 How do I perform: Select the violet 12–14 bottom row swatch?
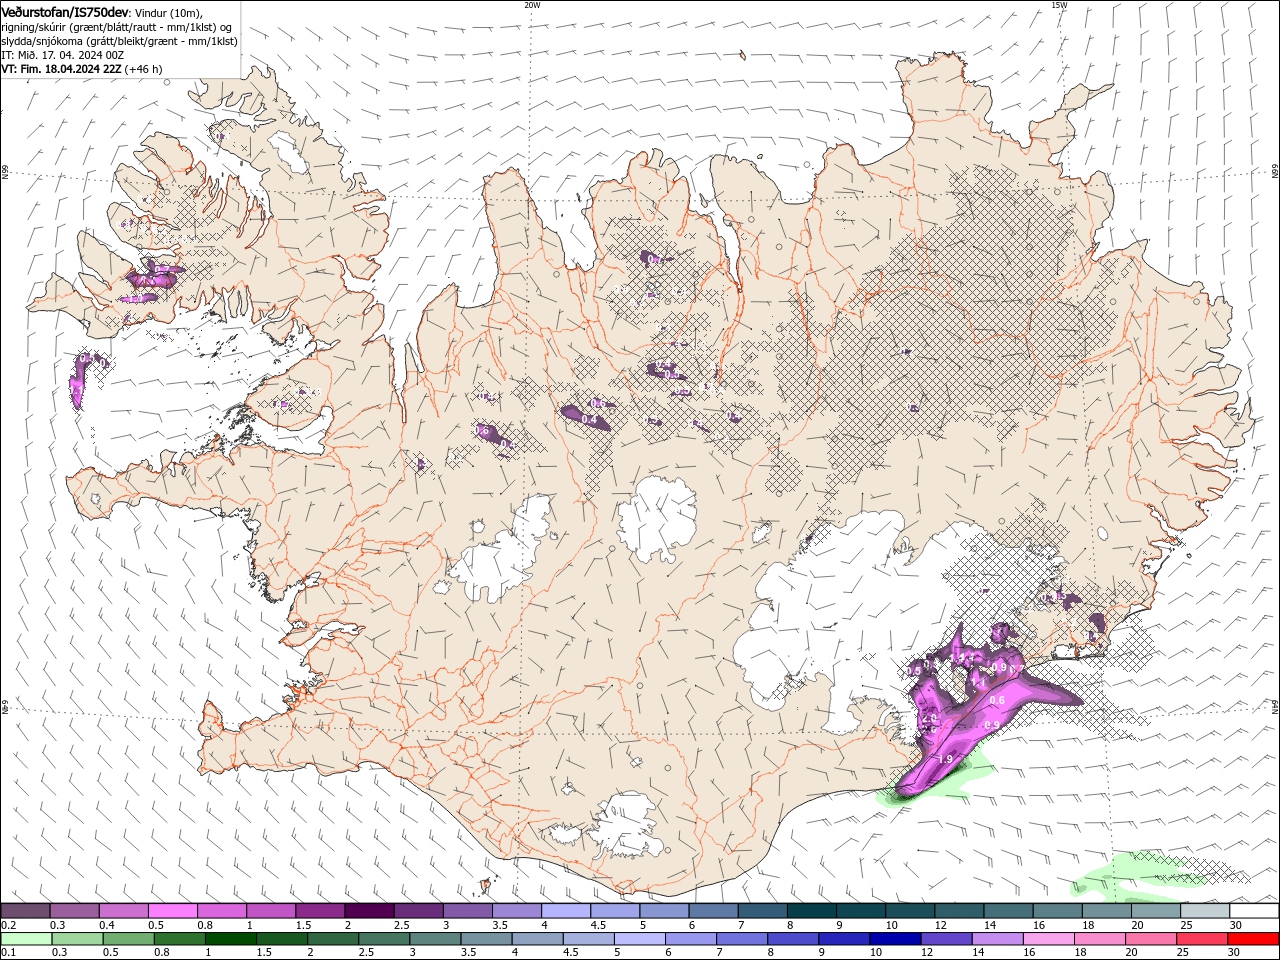click(x=945, y=939)
